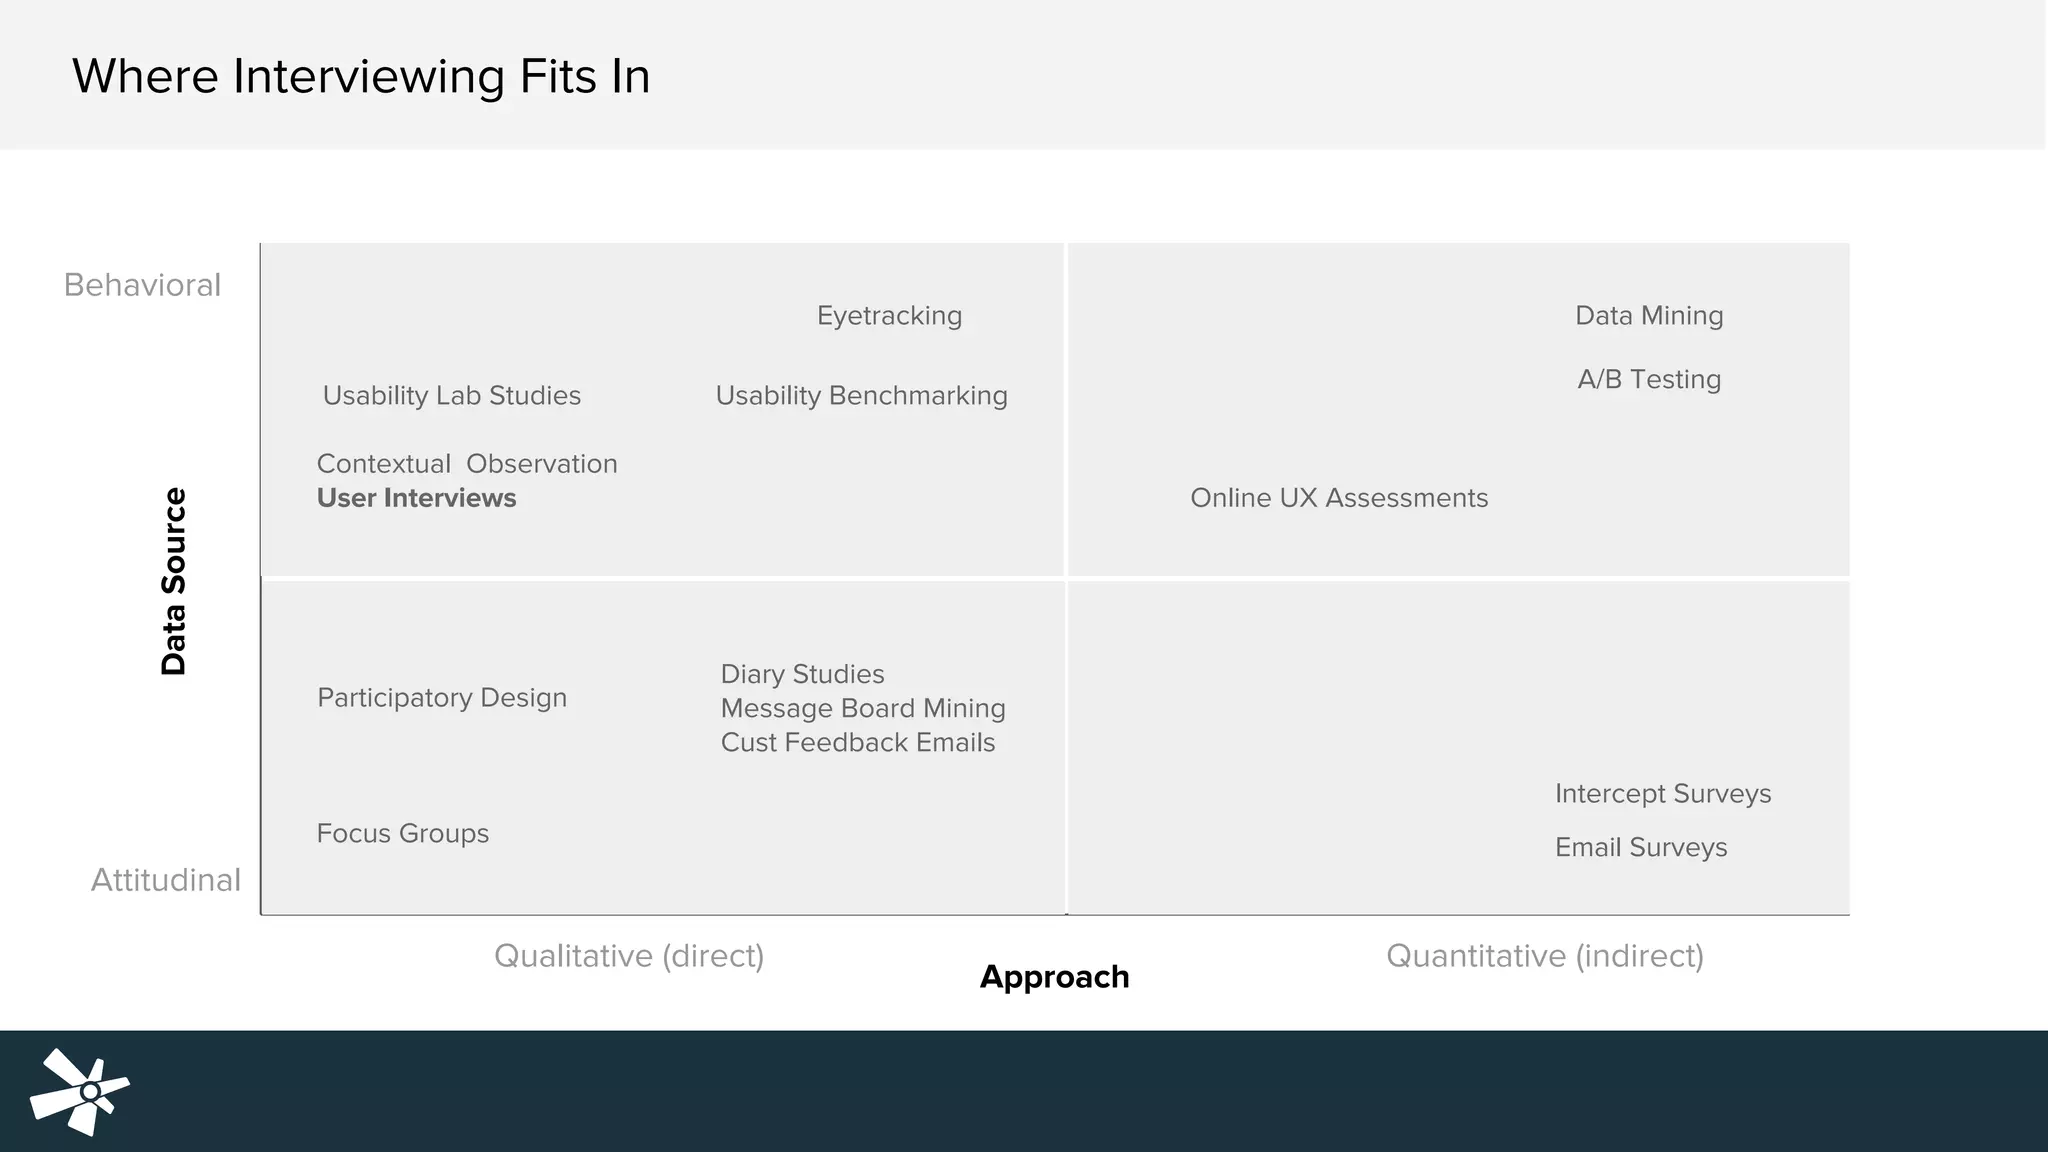Select the Focus Groups text

[403, 834]
